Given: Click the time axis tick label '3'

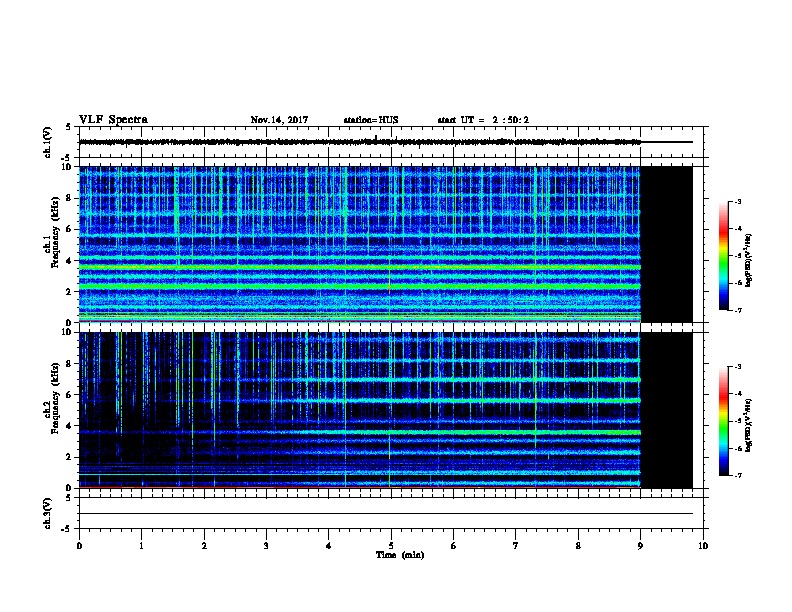Looking at the screenshot, I should pos(266,545).
